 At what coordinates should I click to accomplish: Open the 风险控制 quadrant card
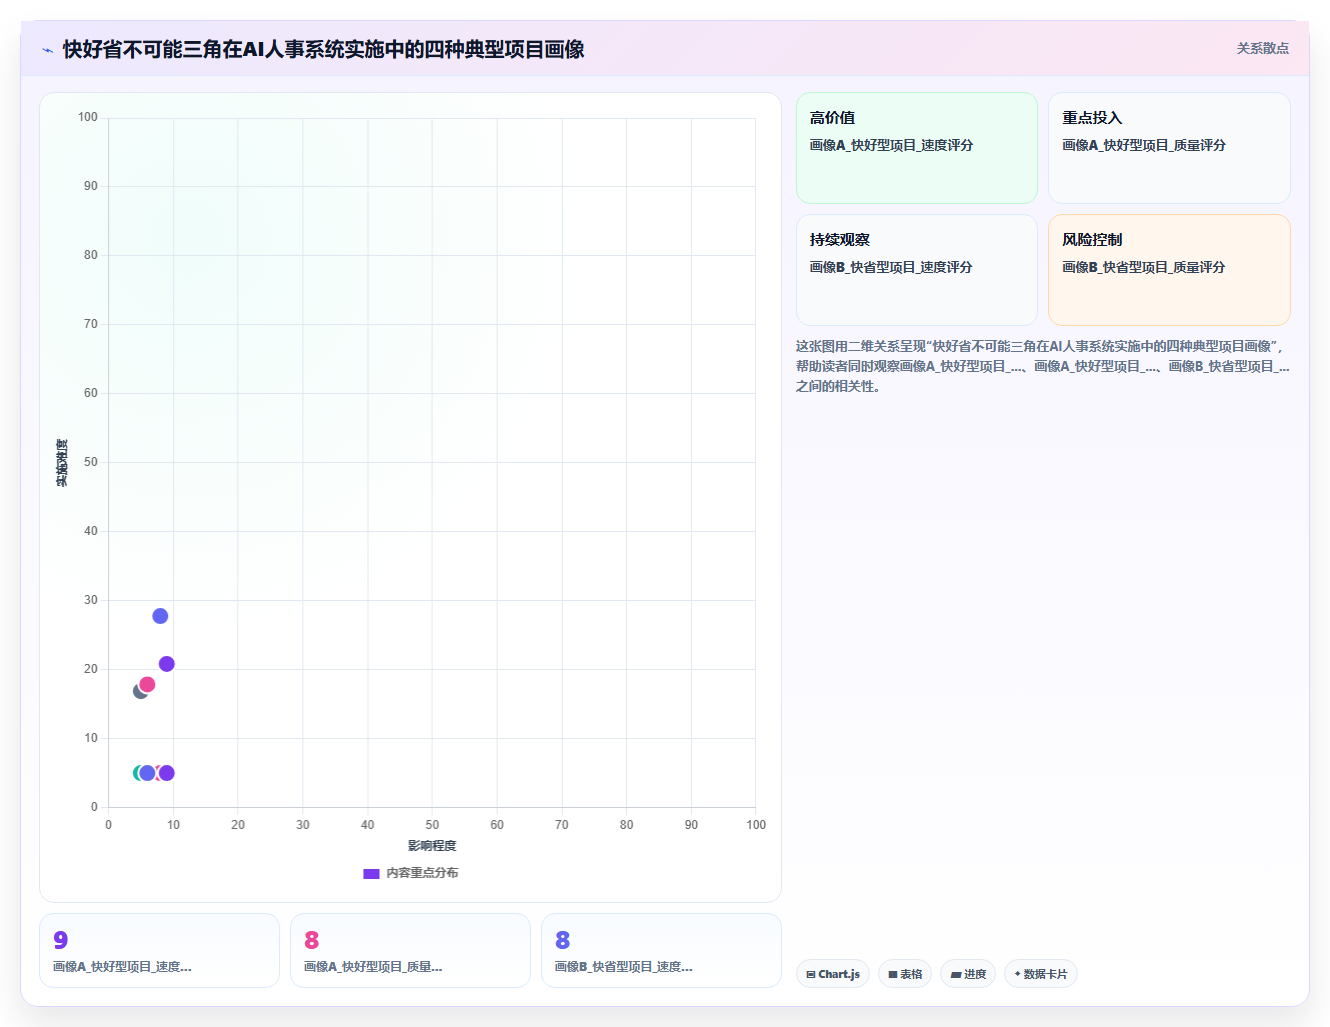click(x=1169, y=270)
